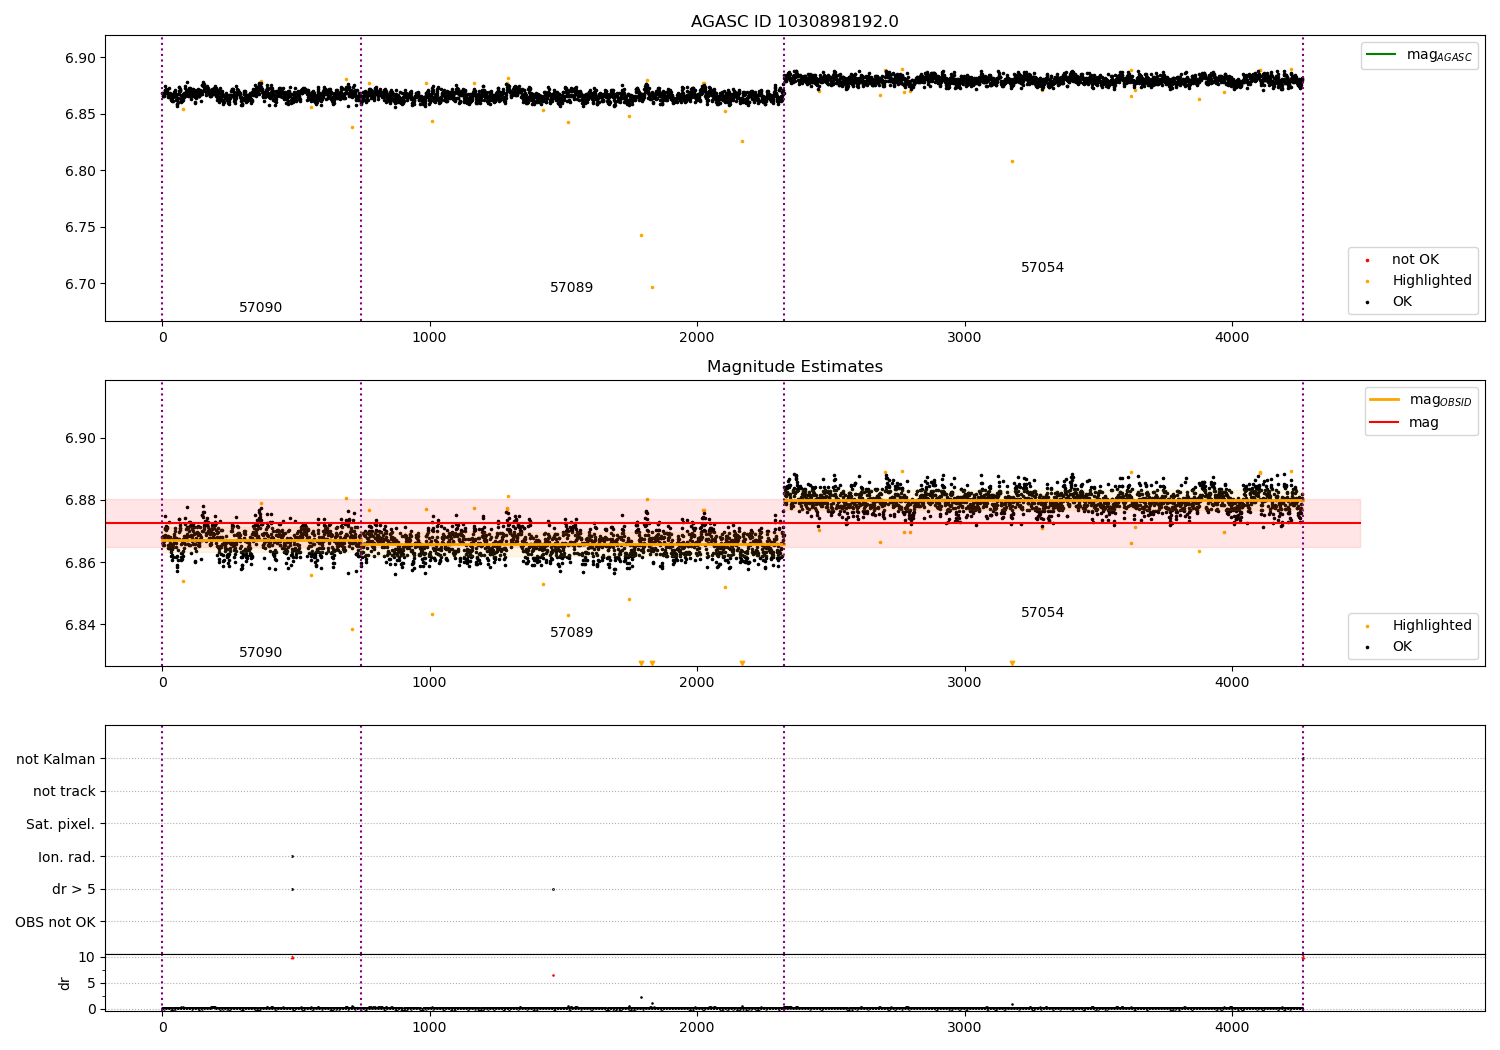Click "Highlighted" in the AGASC ID plot legend
Viewport: 1500px width, 1050px height.
[1418, 281]
